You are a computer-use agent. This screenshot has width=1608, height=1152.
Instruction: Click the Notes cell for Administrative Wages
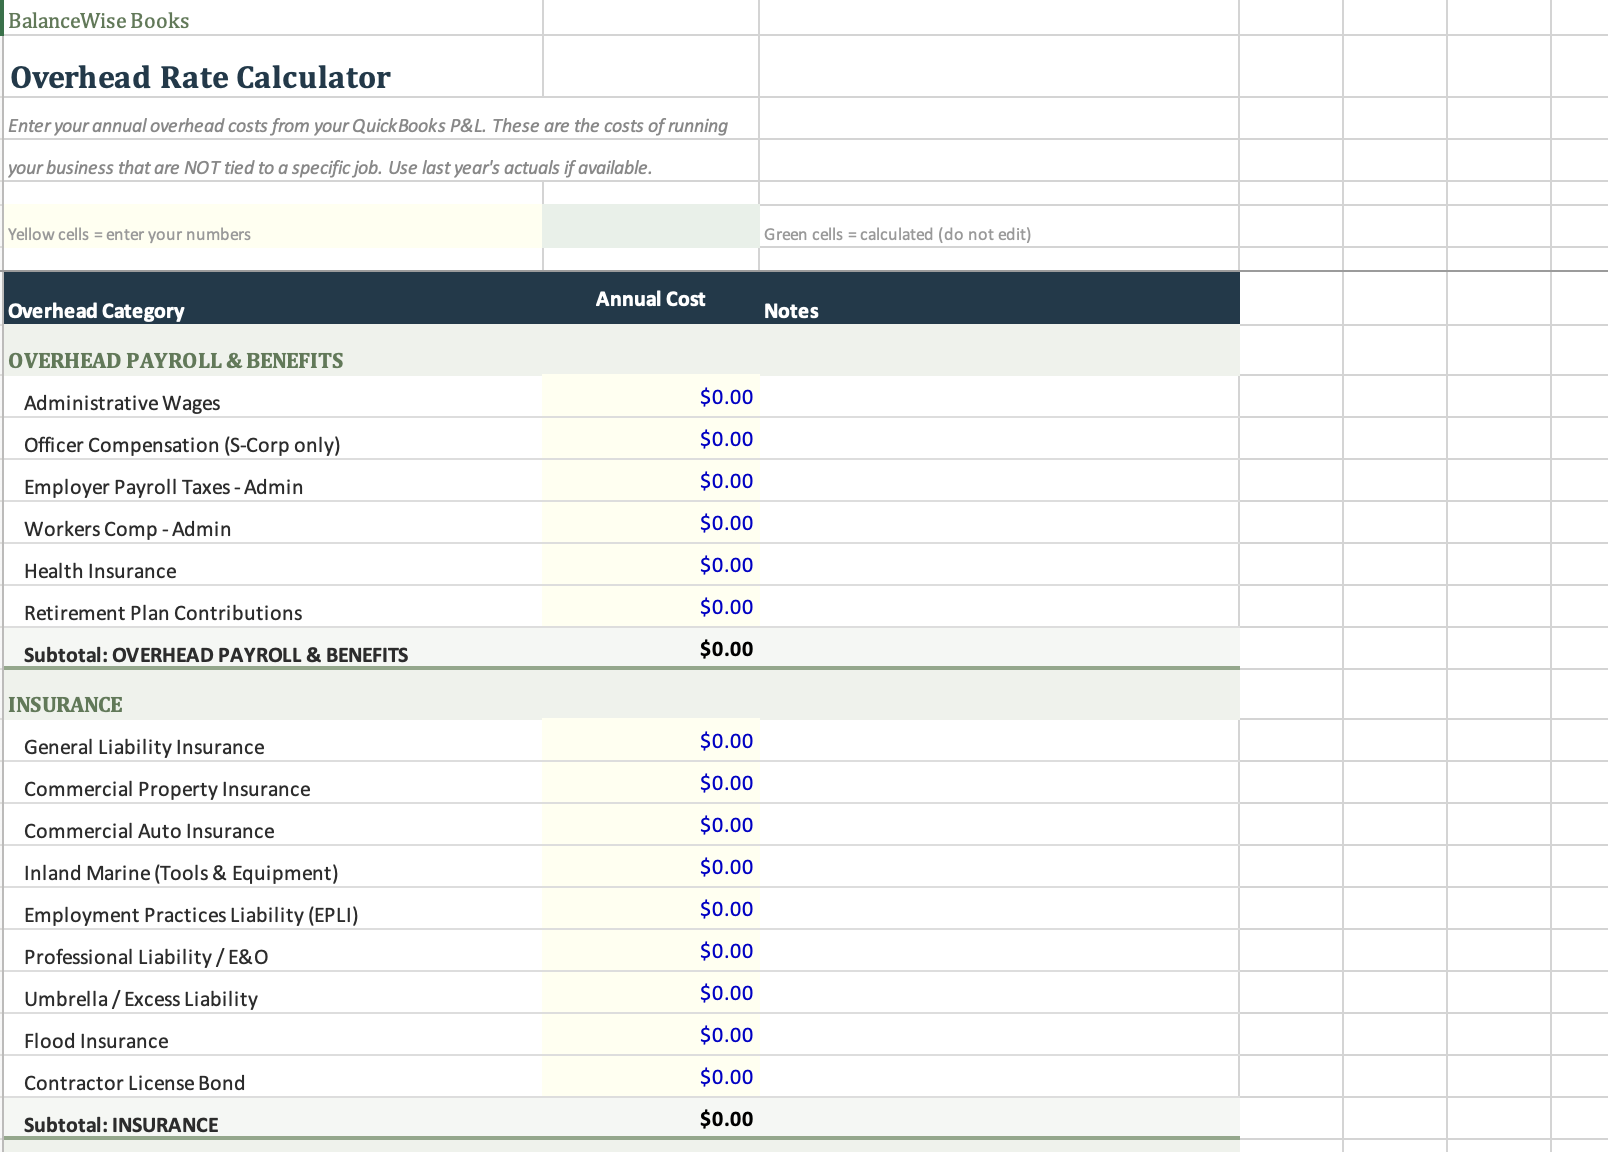[999, 397]
